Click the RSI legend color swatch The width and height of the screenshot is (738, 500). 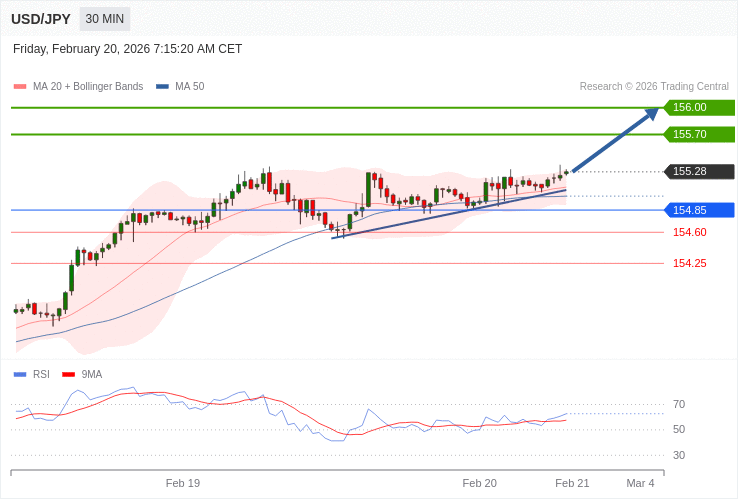pos(20,375)
